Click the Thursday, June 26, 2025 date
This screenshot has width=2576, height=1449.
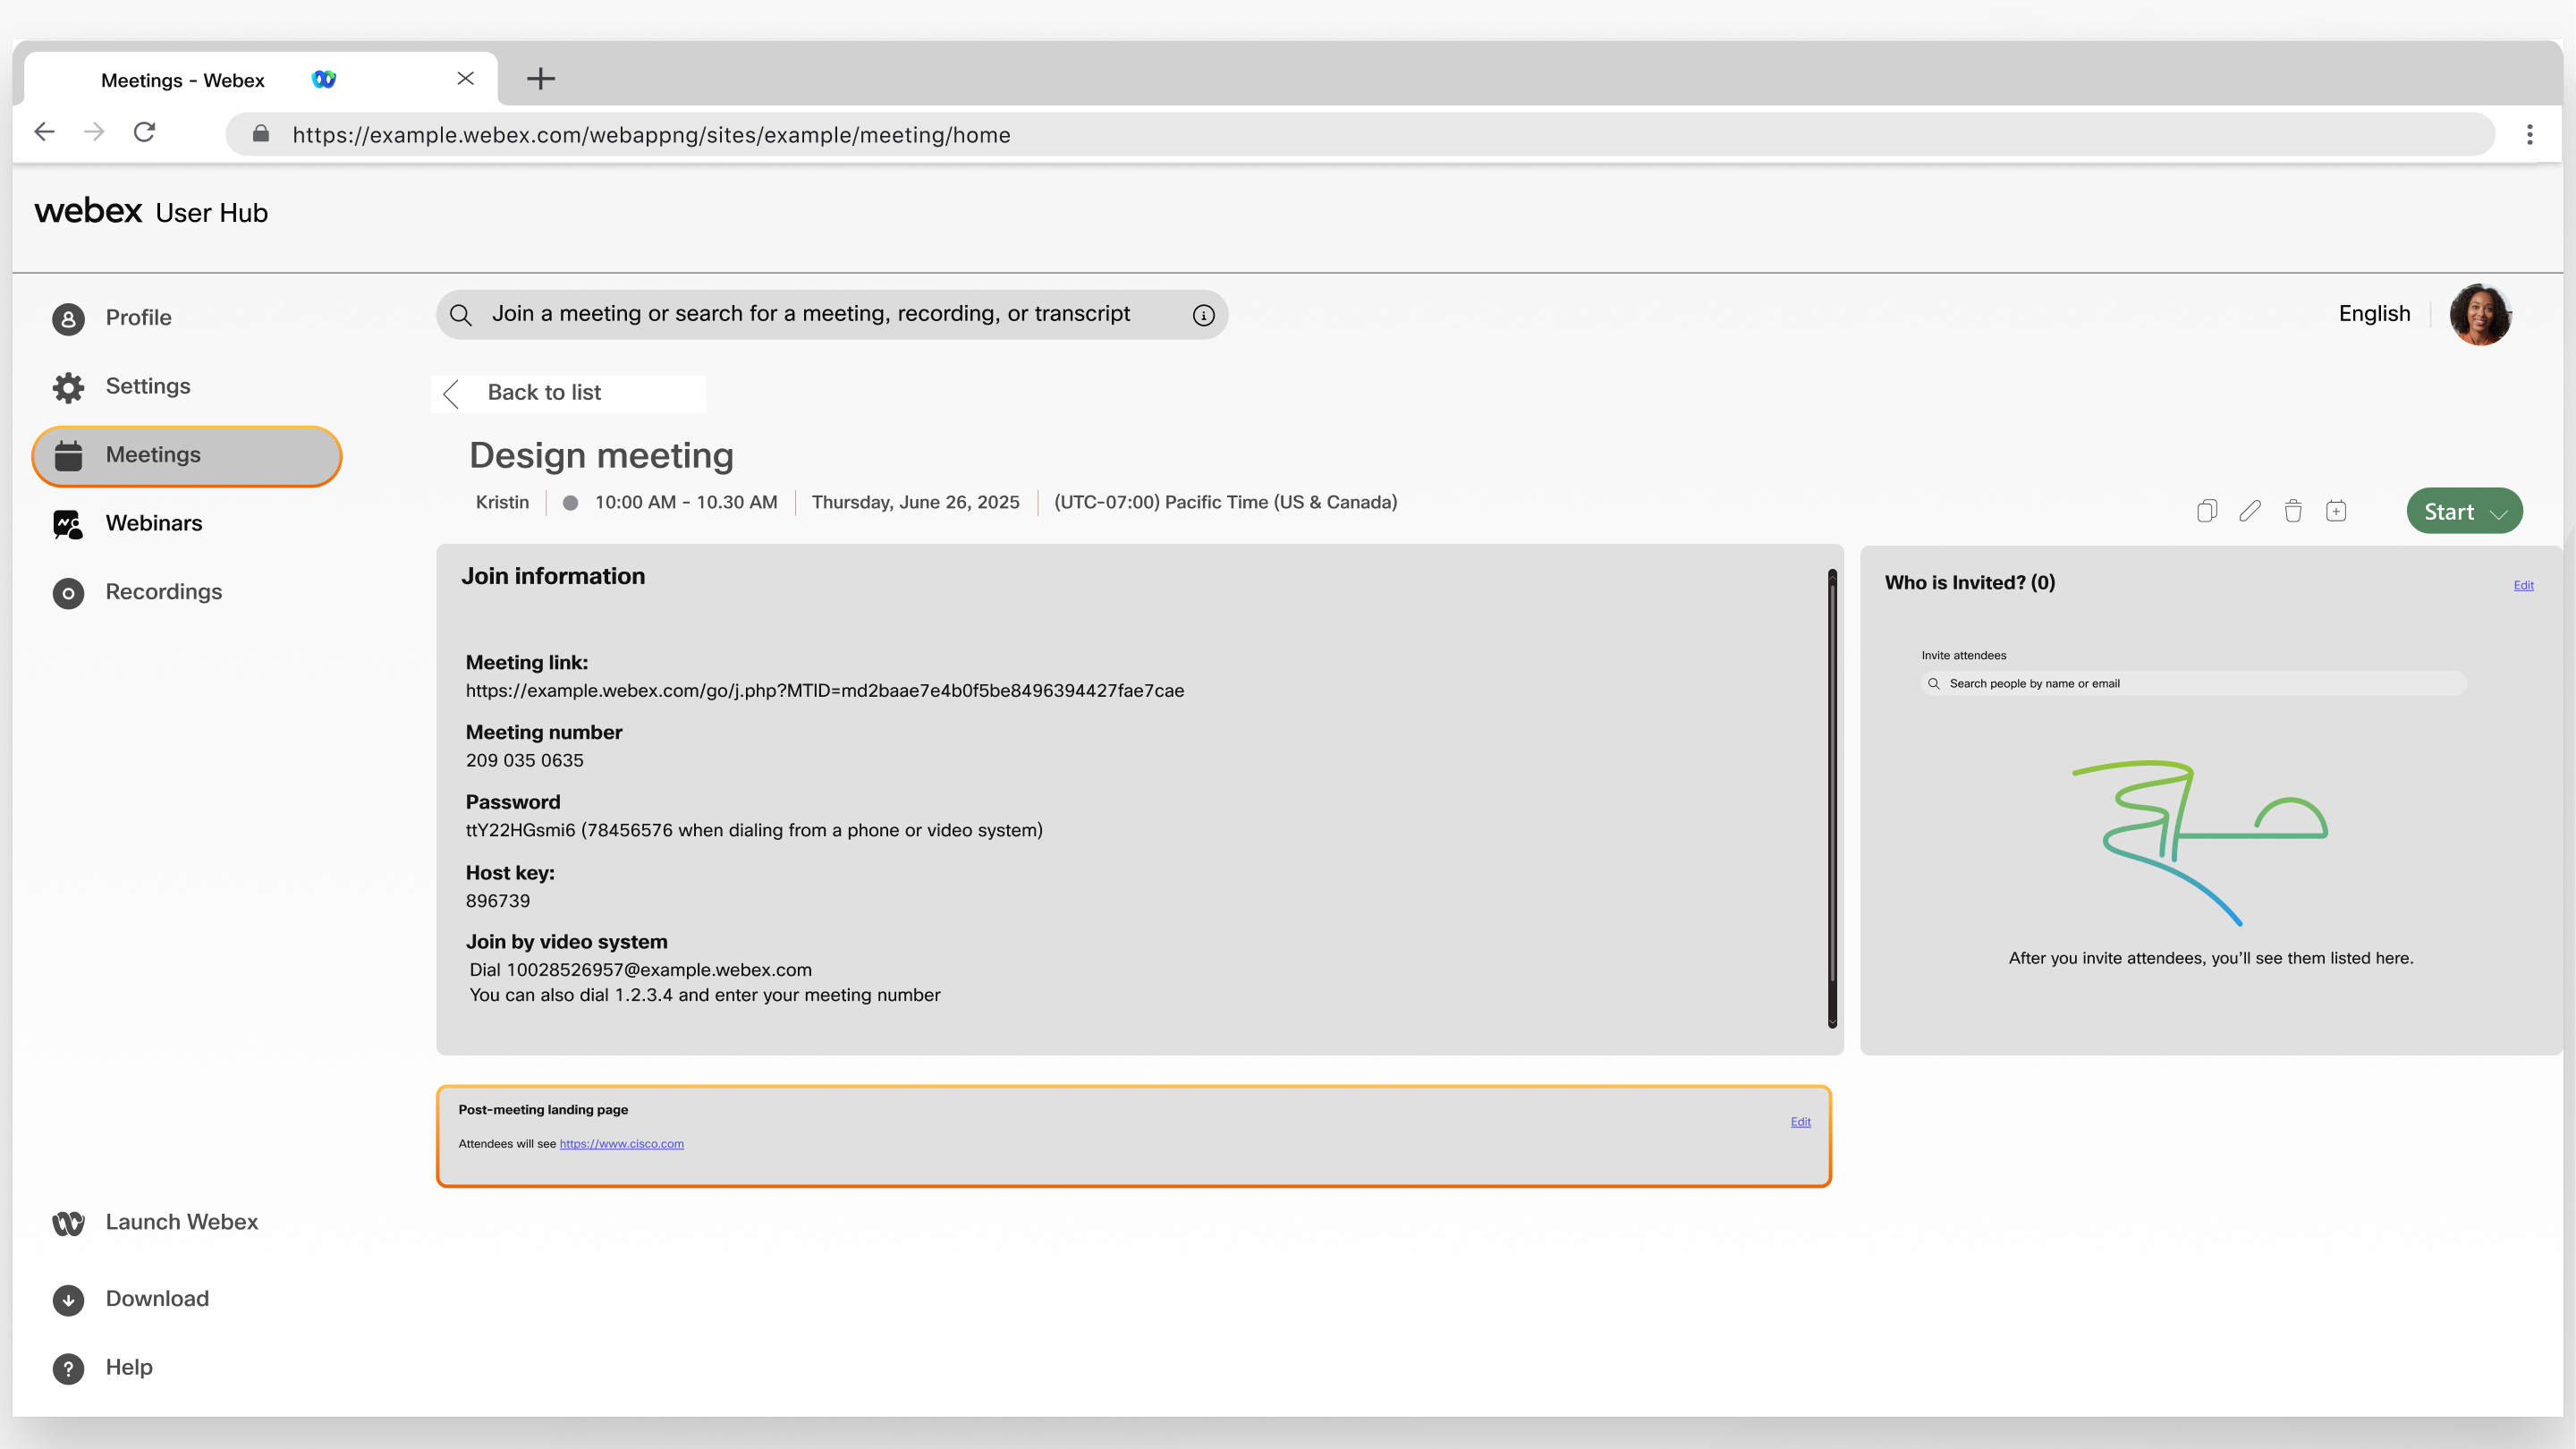(915, 502)
